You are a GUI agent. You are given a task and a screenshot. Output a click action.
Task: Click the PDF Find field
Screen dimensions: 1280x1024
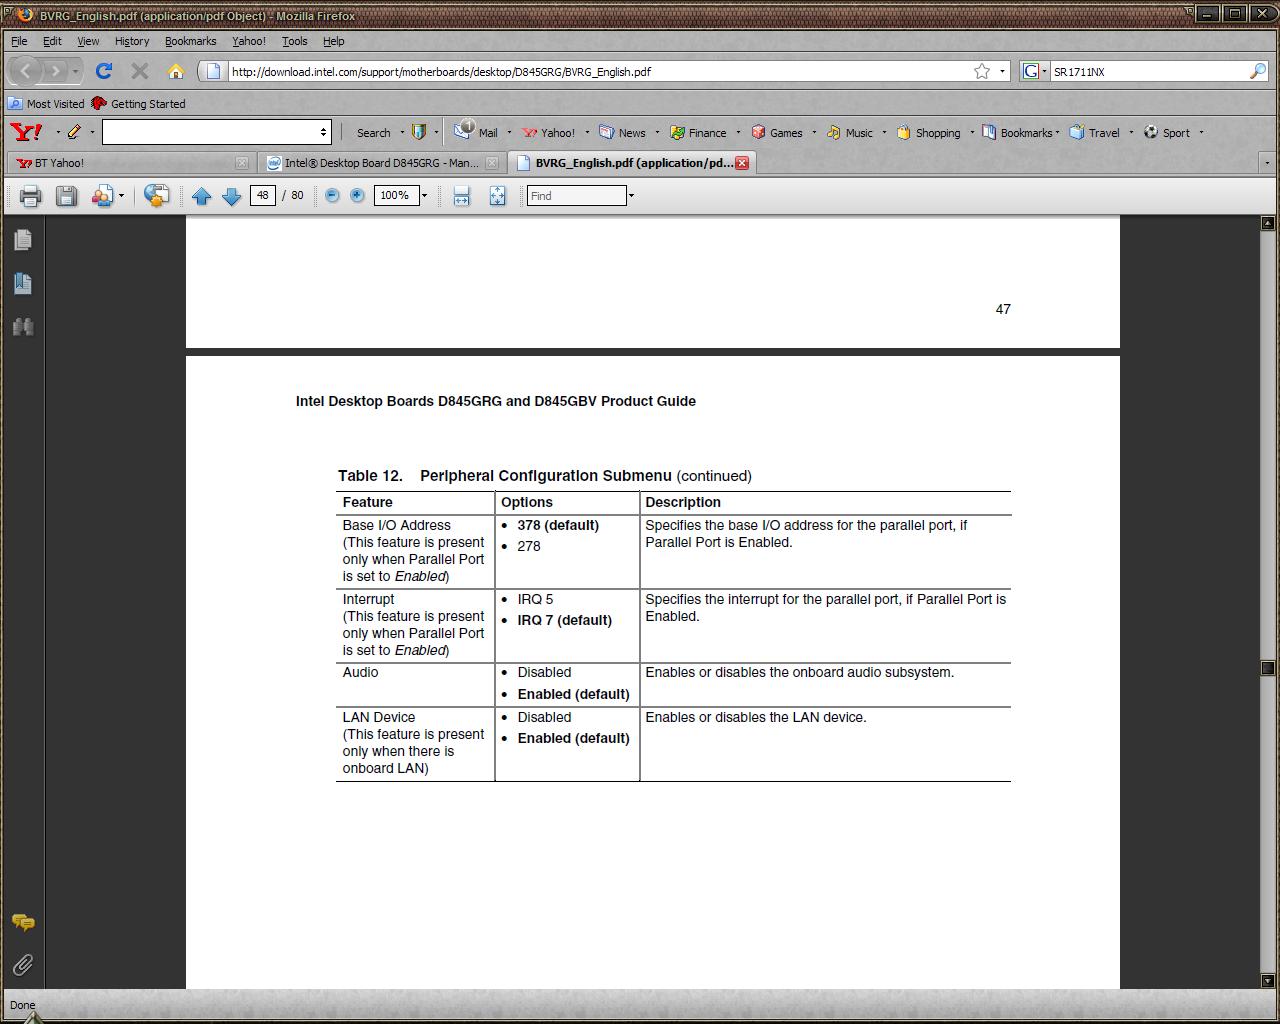click(x=577, y=195)
